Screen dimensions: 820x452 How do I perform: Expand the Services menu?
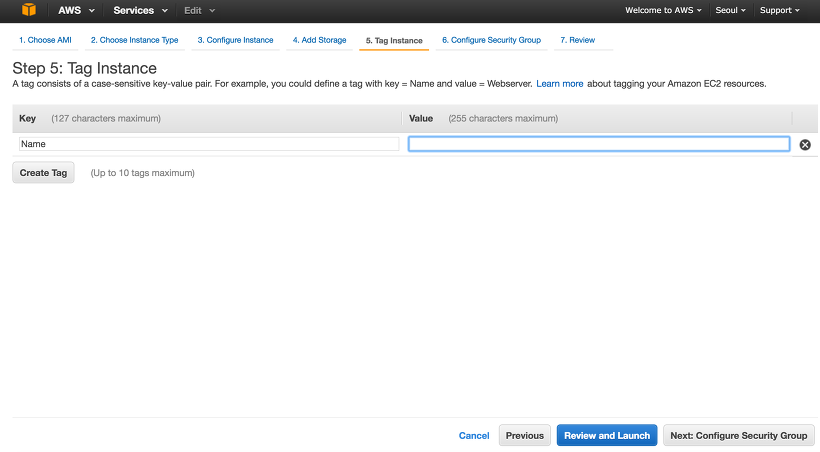(140, 10)
